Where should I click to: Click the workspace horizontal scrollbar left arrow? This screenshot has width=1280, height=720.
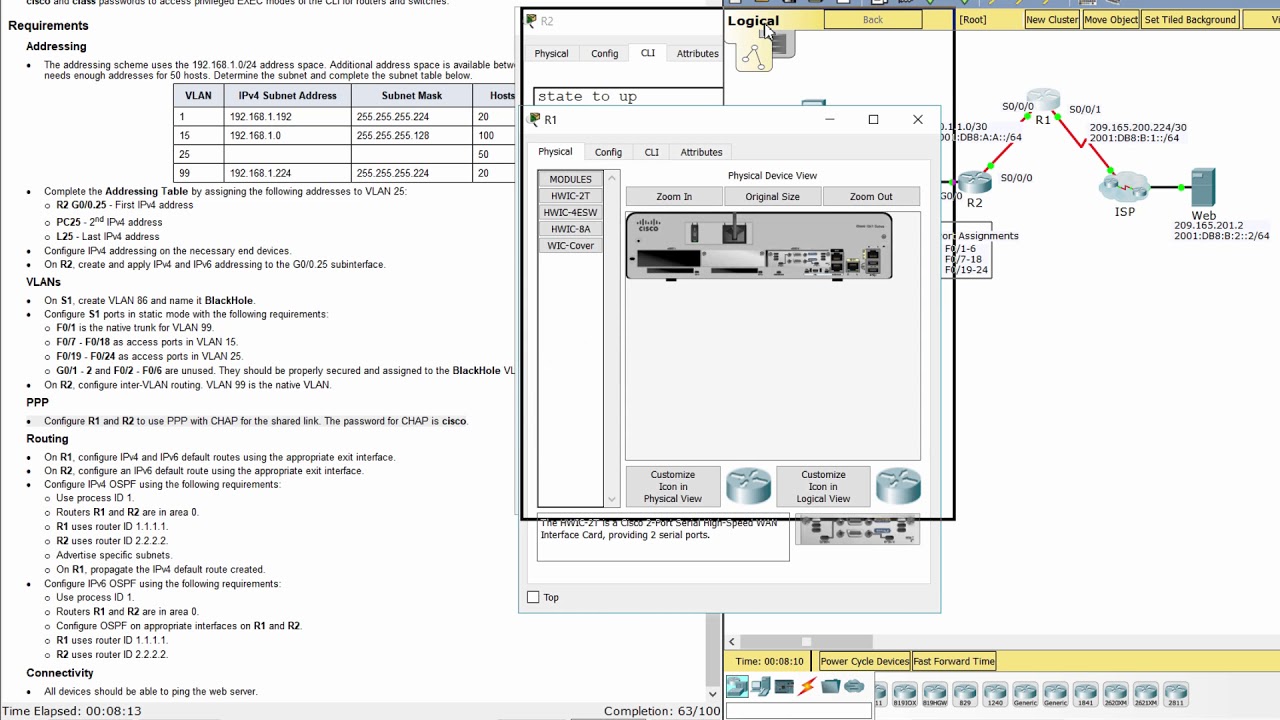pyautogui.click(x=731, y=641)
